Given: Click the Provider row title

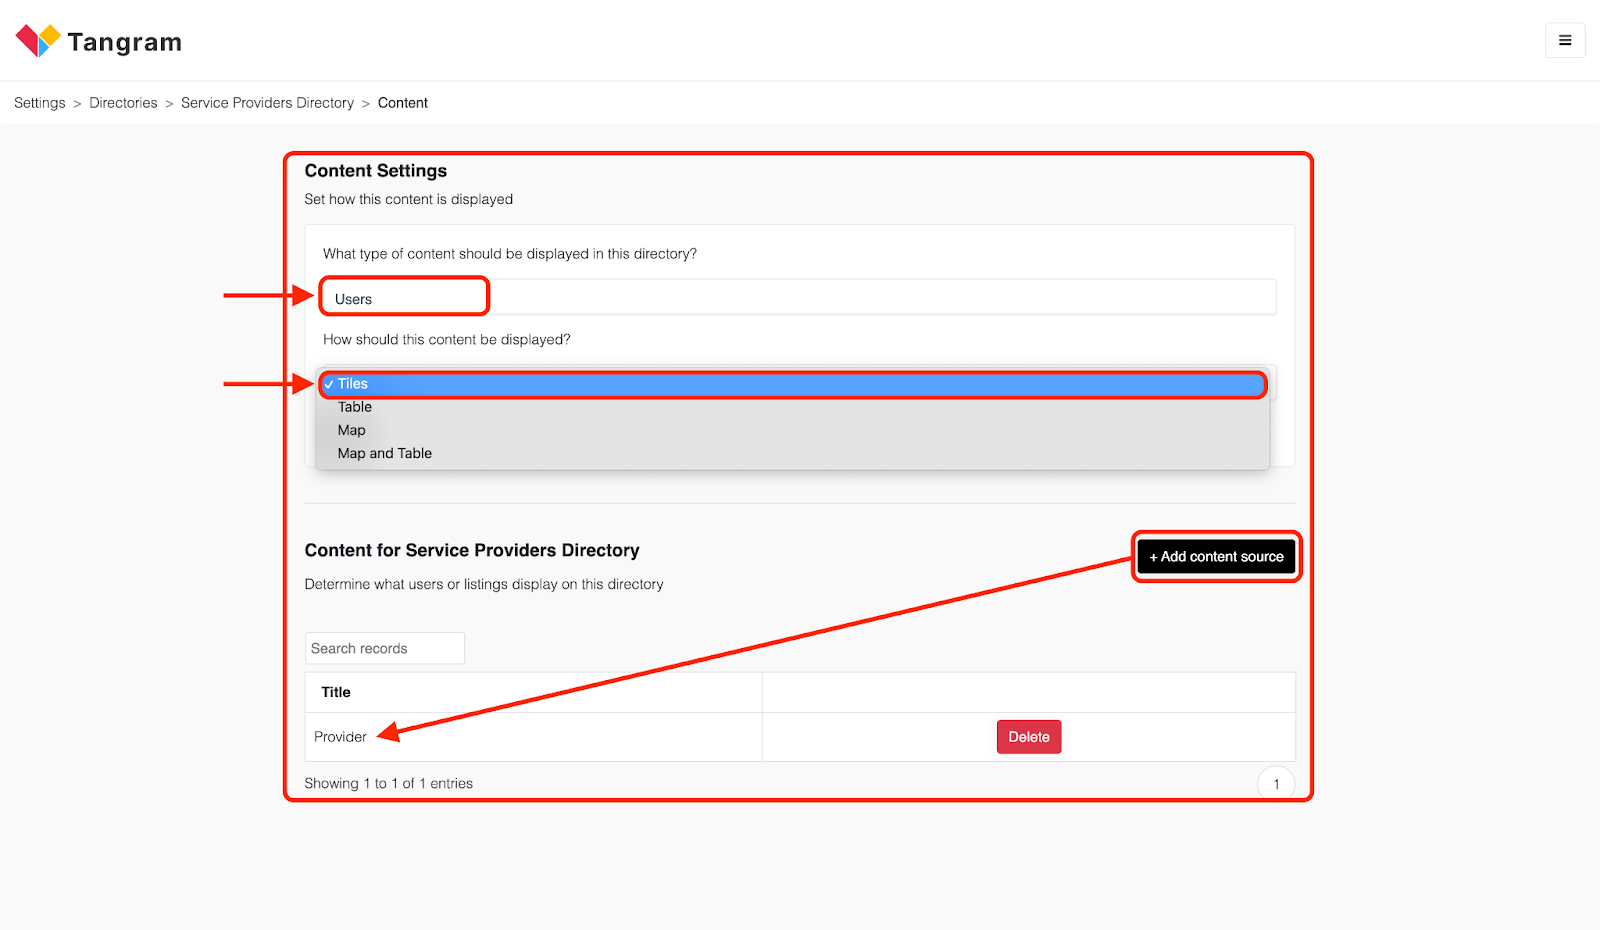Looking at the screenshot, I should click(340, 737).
